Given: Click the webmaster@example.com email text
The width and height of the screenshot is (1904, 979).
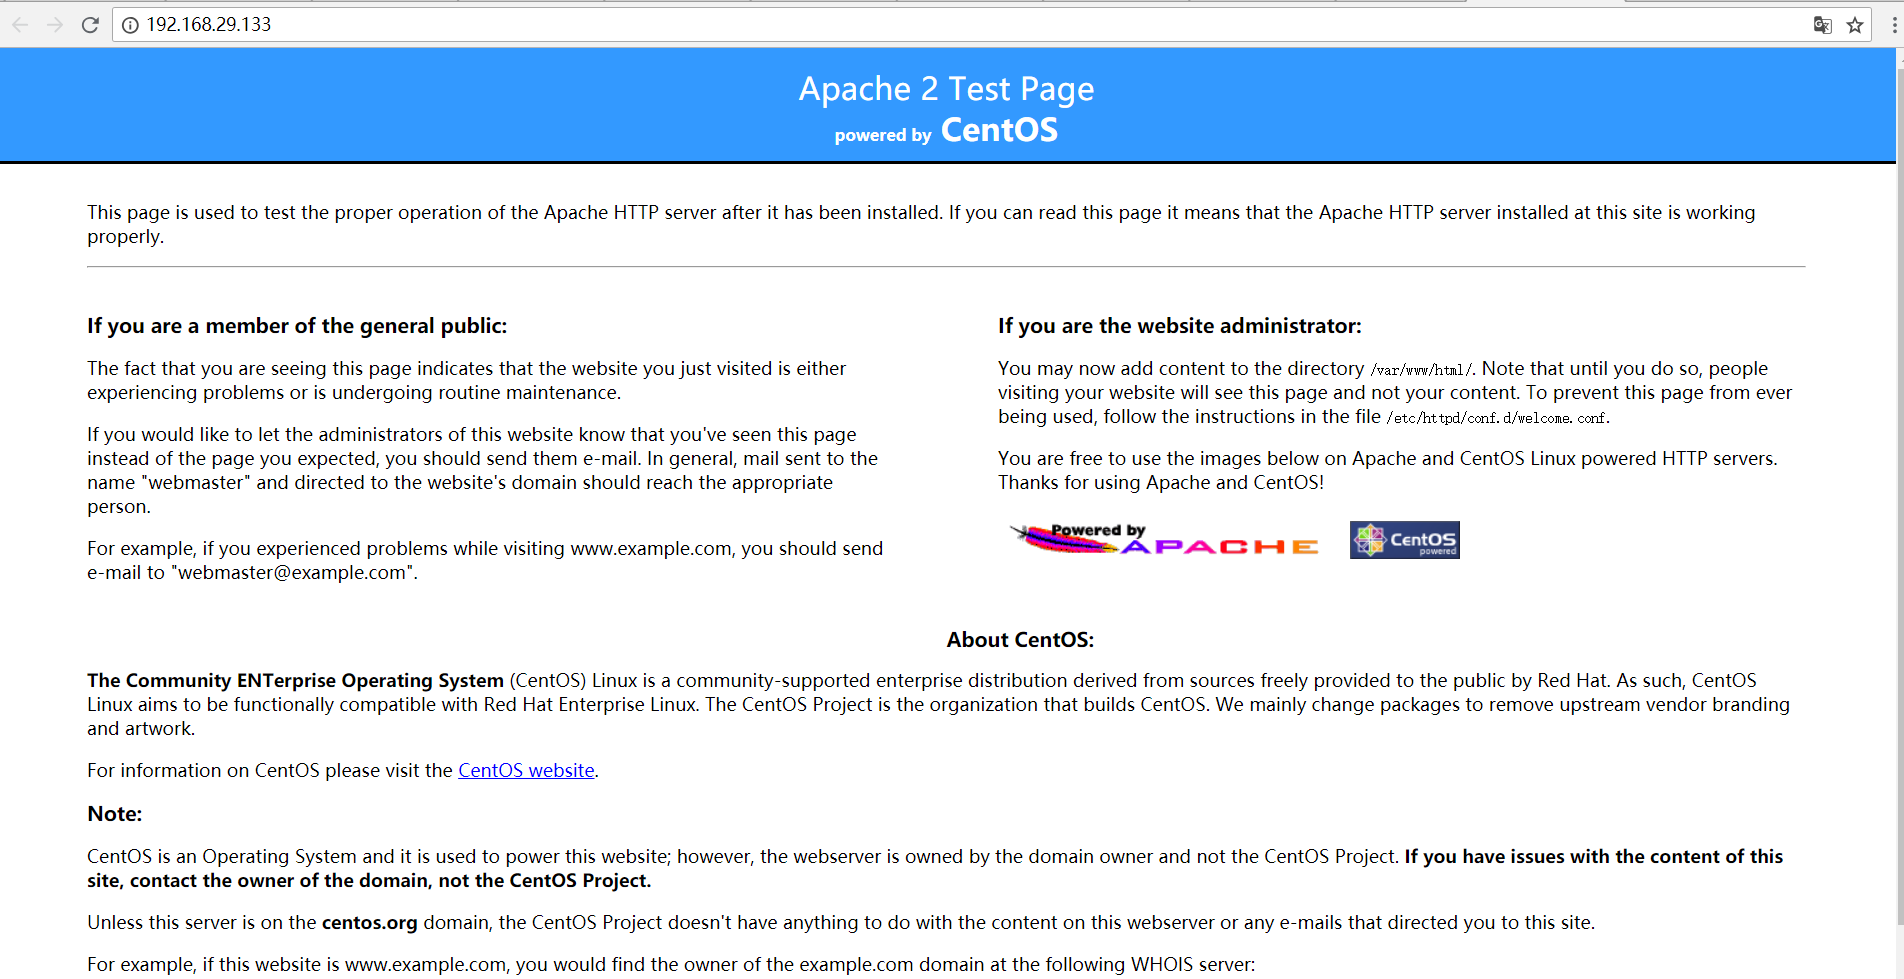Looking at the screenshot, I should click(x=292, y=573).
